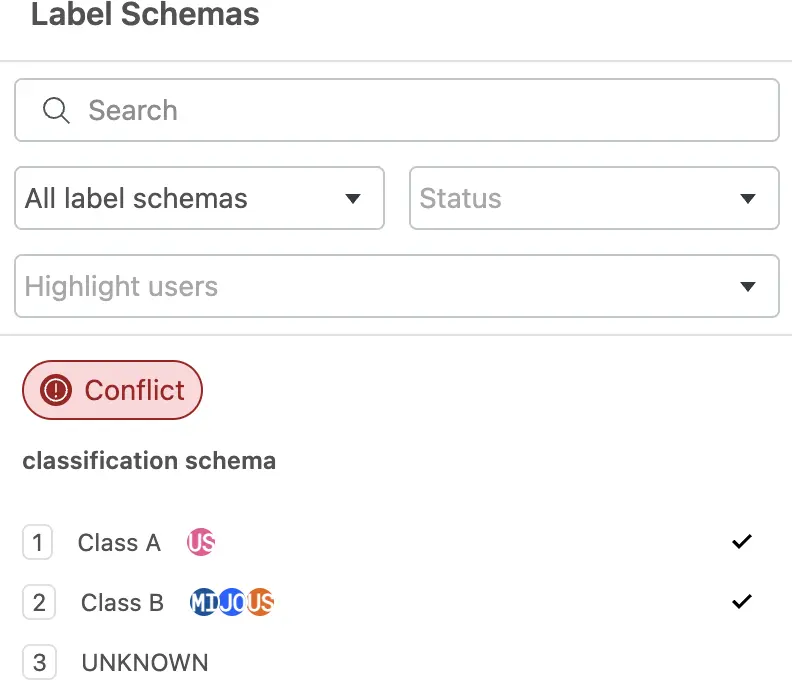Image resolution: width=792 pixels, height=680 pixels.
Task: Focus the Search input field
Action: click(x=397, y=110)
